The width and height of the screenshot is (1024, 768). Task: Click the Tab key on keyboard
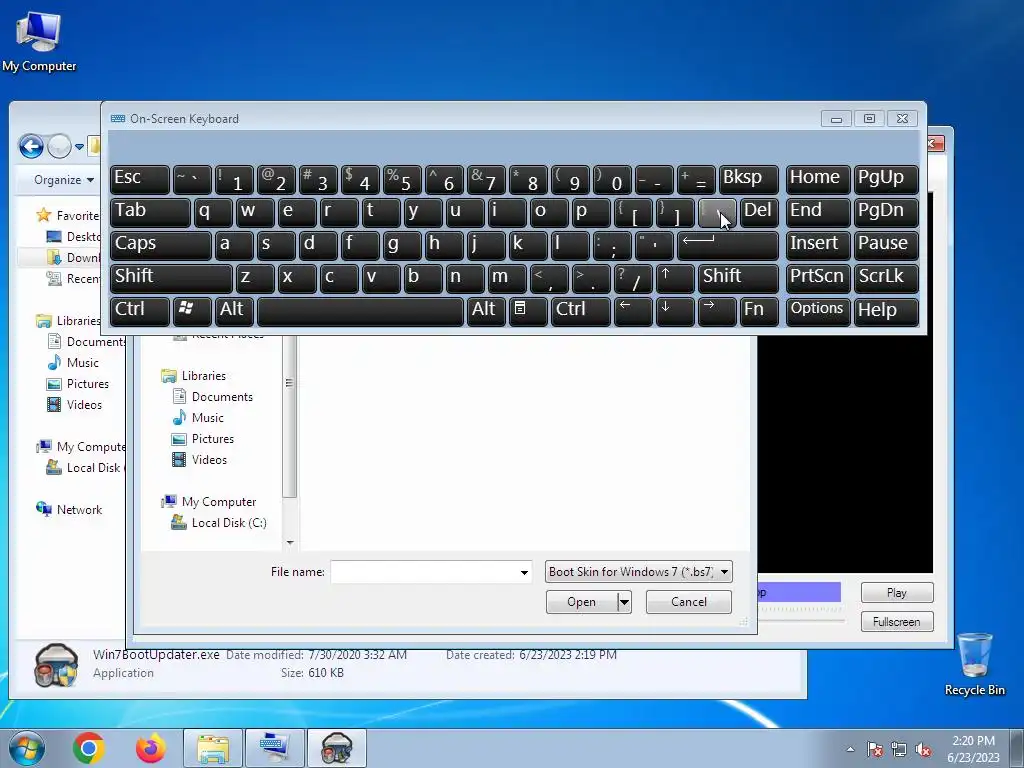point(150,212)
